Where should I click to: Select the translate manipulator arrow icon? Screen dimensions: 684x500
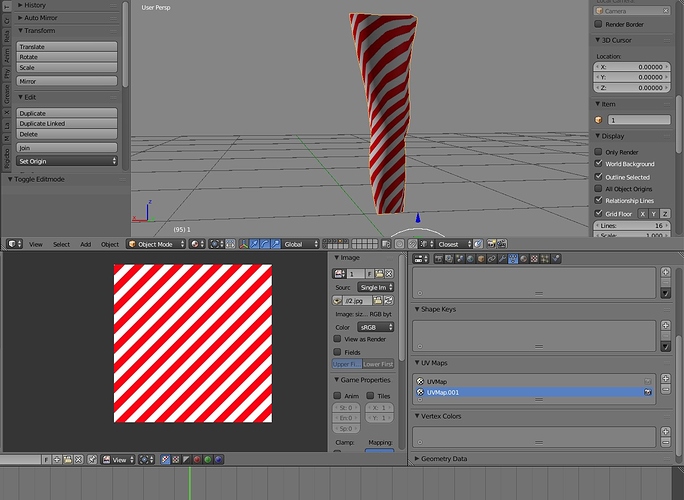[254, 244]
